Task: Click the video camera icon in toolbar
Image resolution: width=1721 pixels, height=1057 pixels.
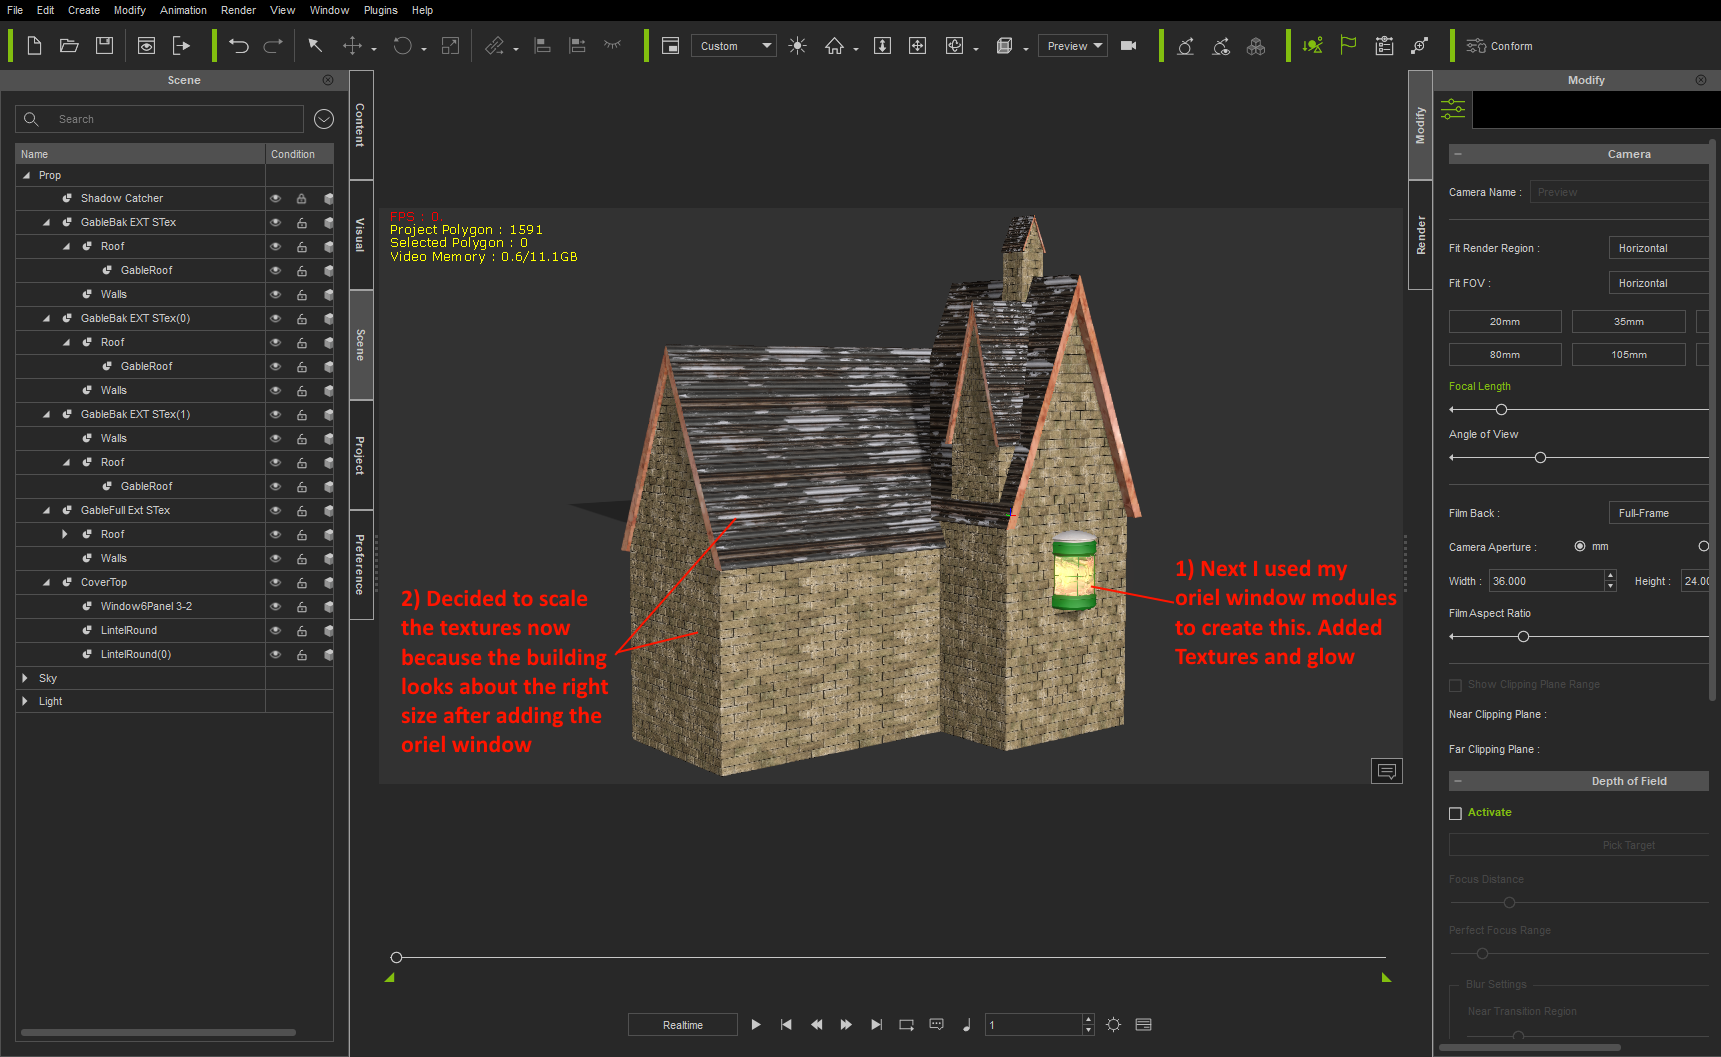Action: tap(1129, 46)
